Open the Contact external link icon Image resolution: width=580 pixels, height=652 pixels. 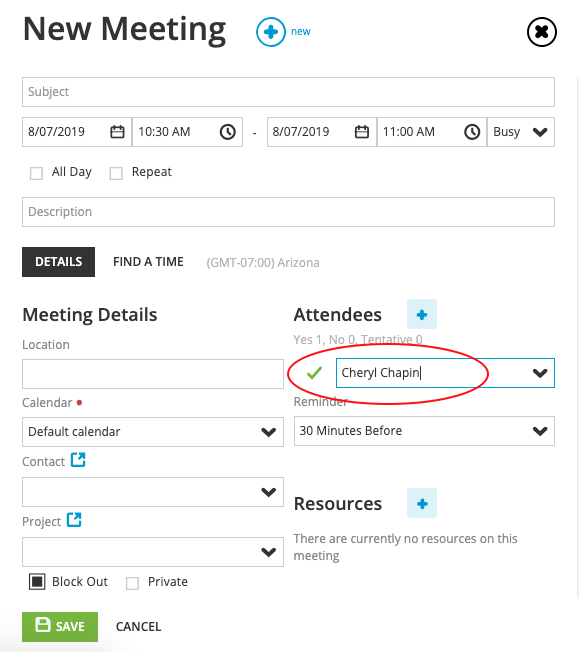(78, 460)
